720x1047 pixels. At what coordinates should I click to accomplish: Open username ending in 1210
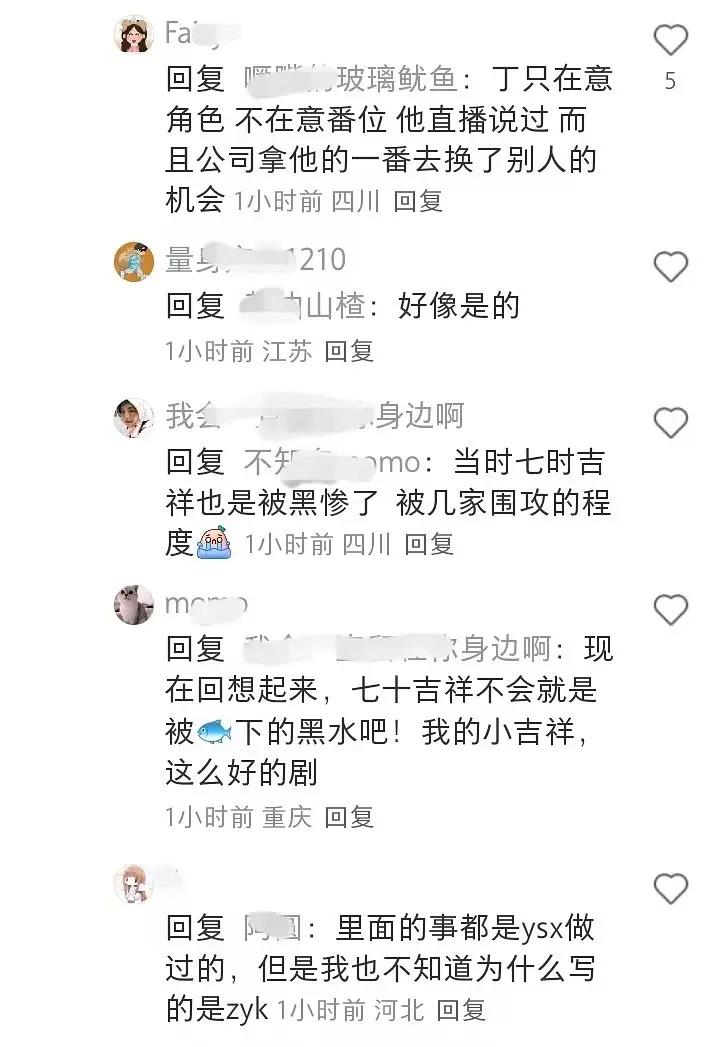tap(256, 260)
